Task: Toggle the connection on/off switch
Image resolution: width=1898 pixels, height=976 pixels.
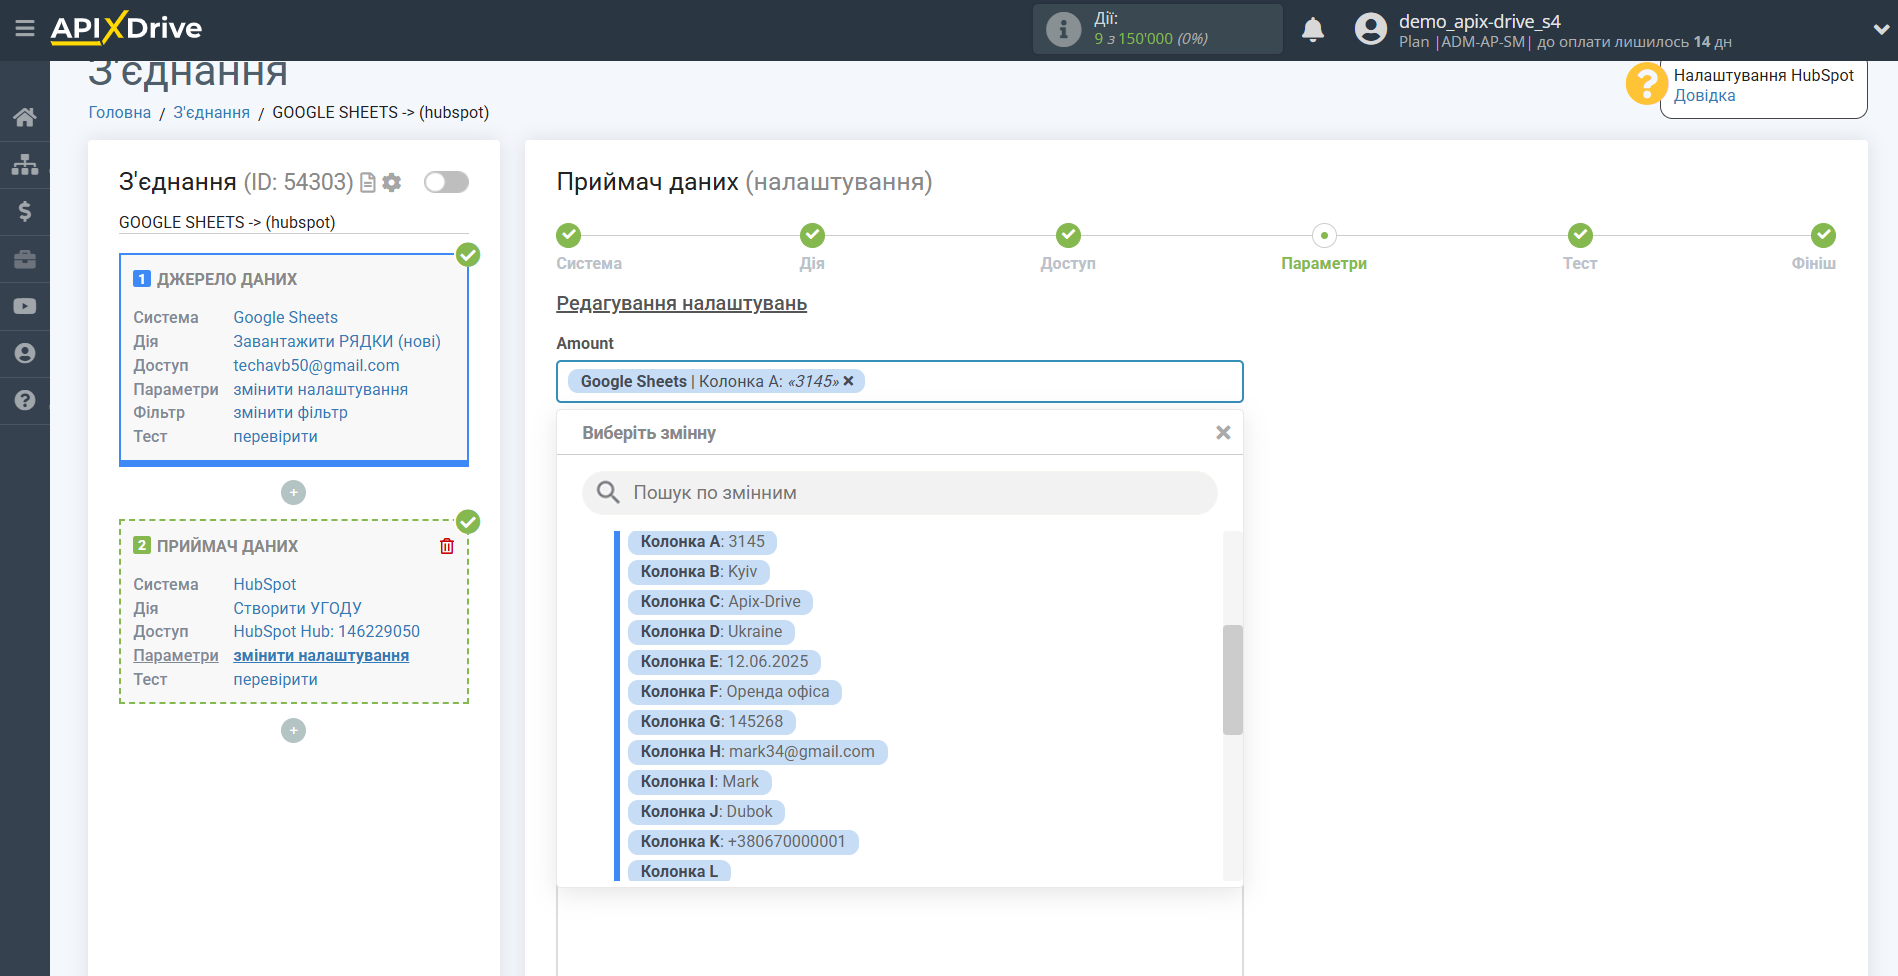Action: pyautogui.click(x=446, y=182)
